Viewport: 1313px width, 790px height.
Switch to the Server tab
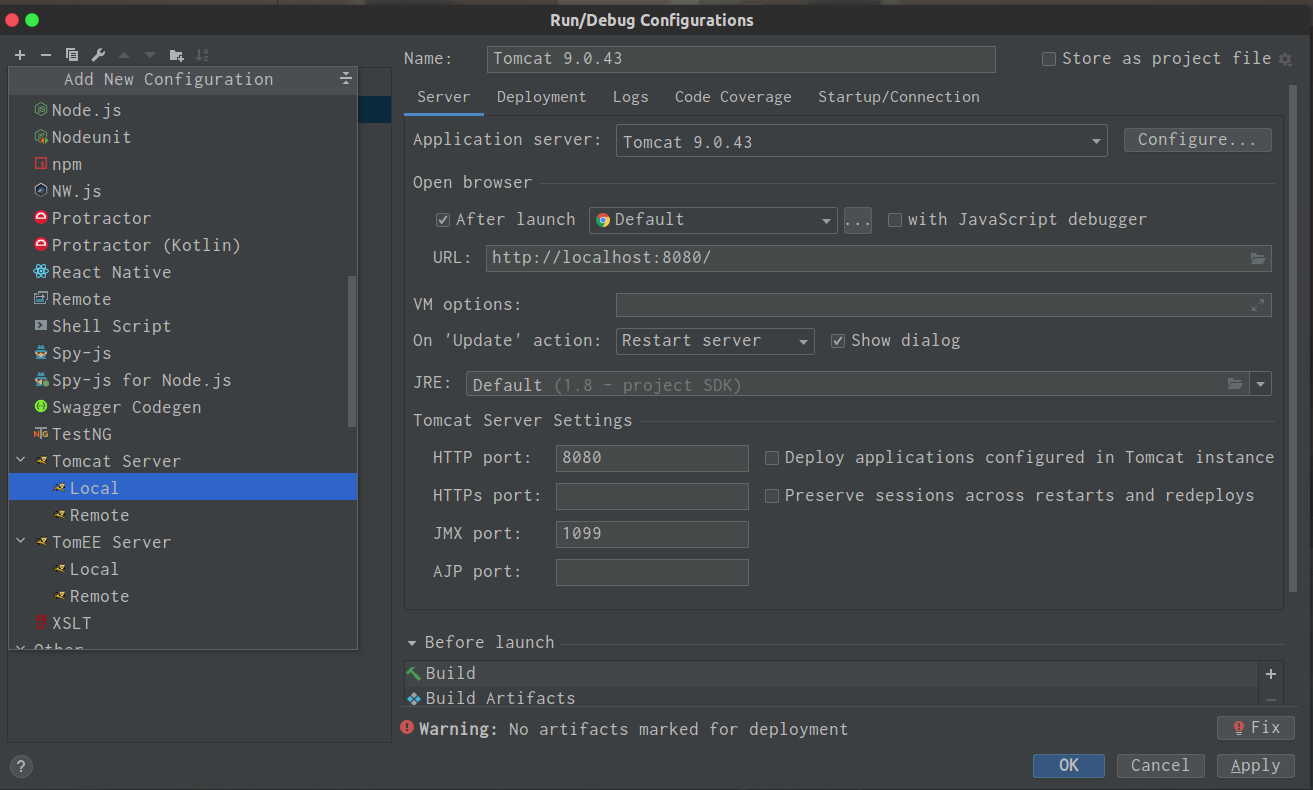[444, 97]
